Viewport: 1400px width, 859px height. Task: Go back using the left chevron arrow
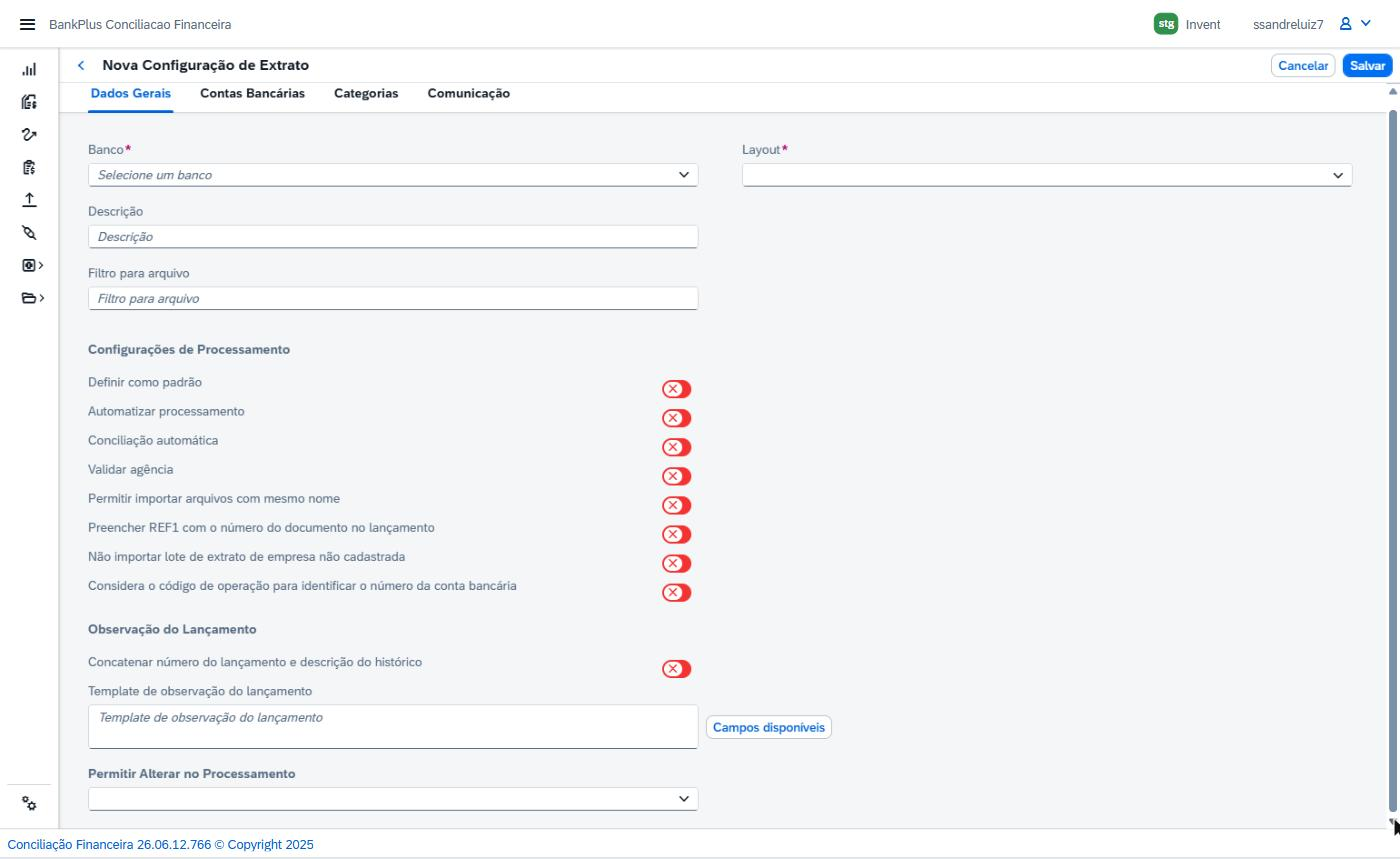[81, 65]
